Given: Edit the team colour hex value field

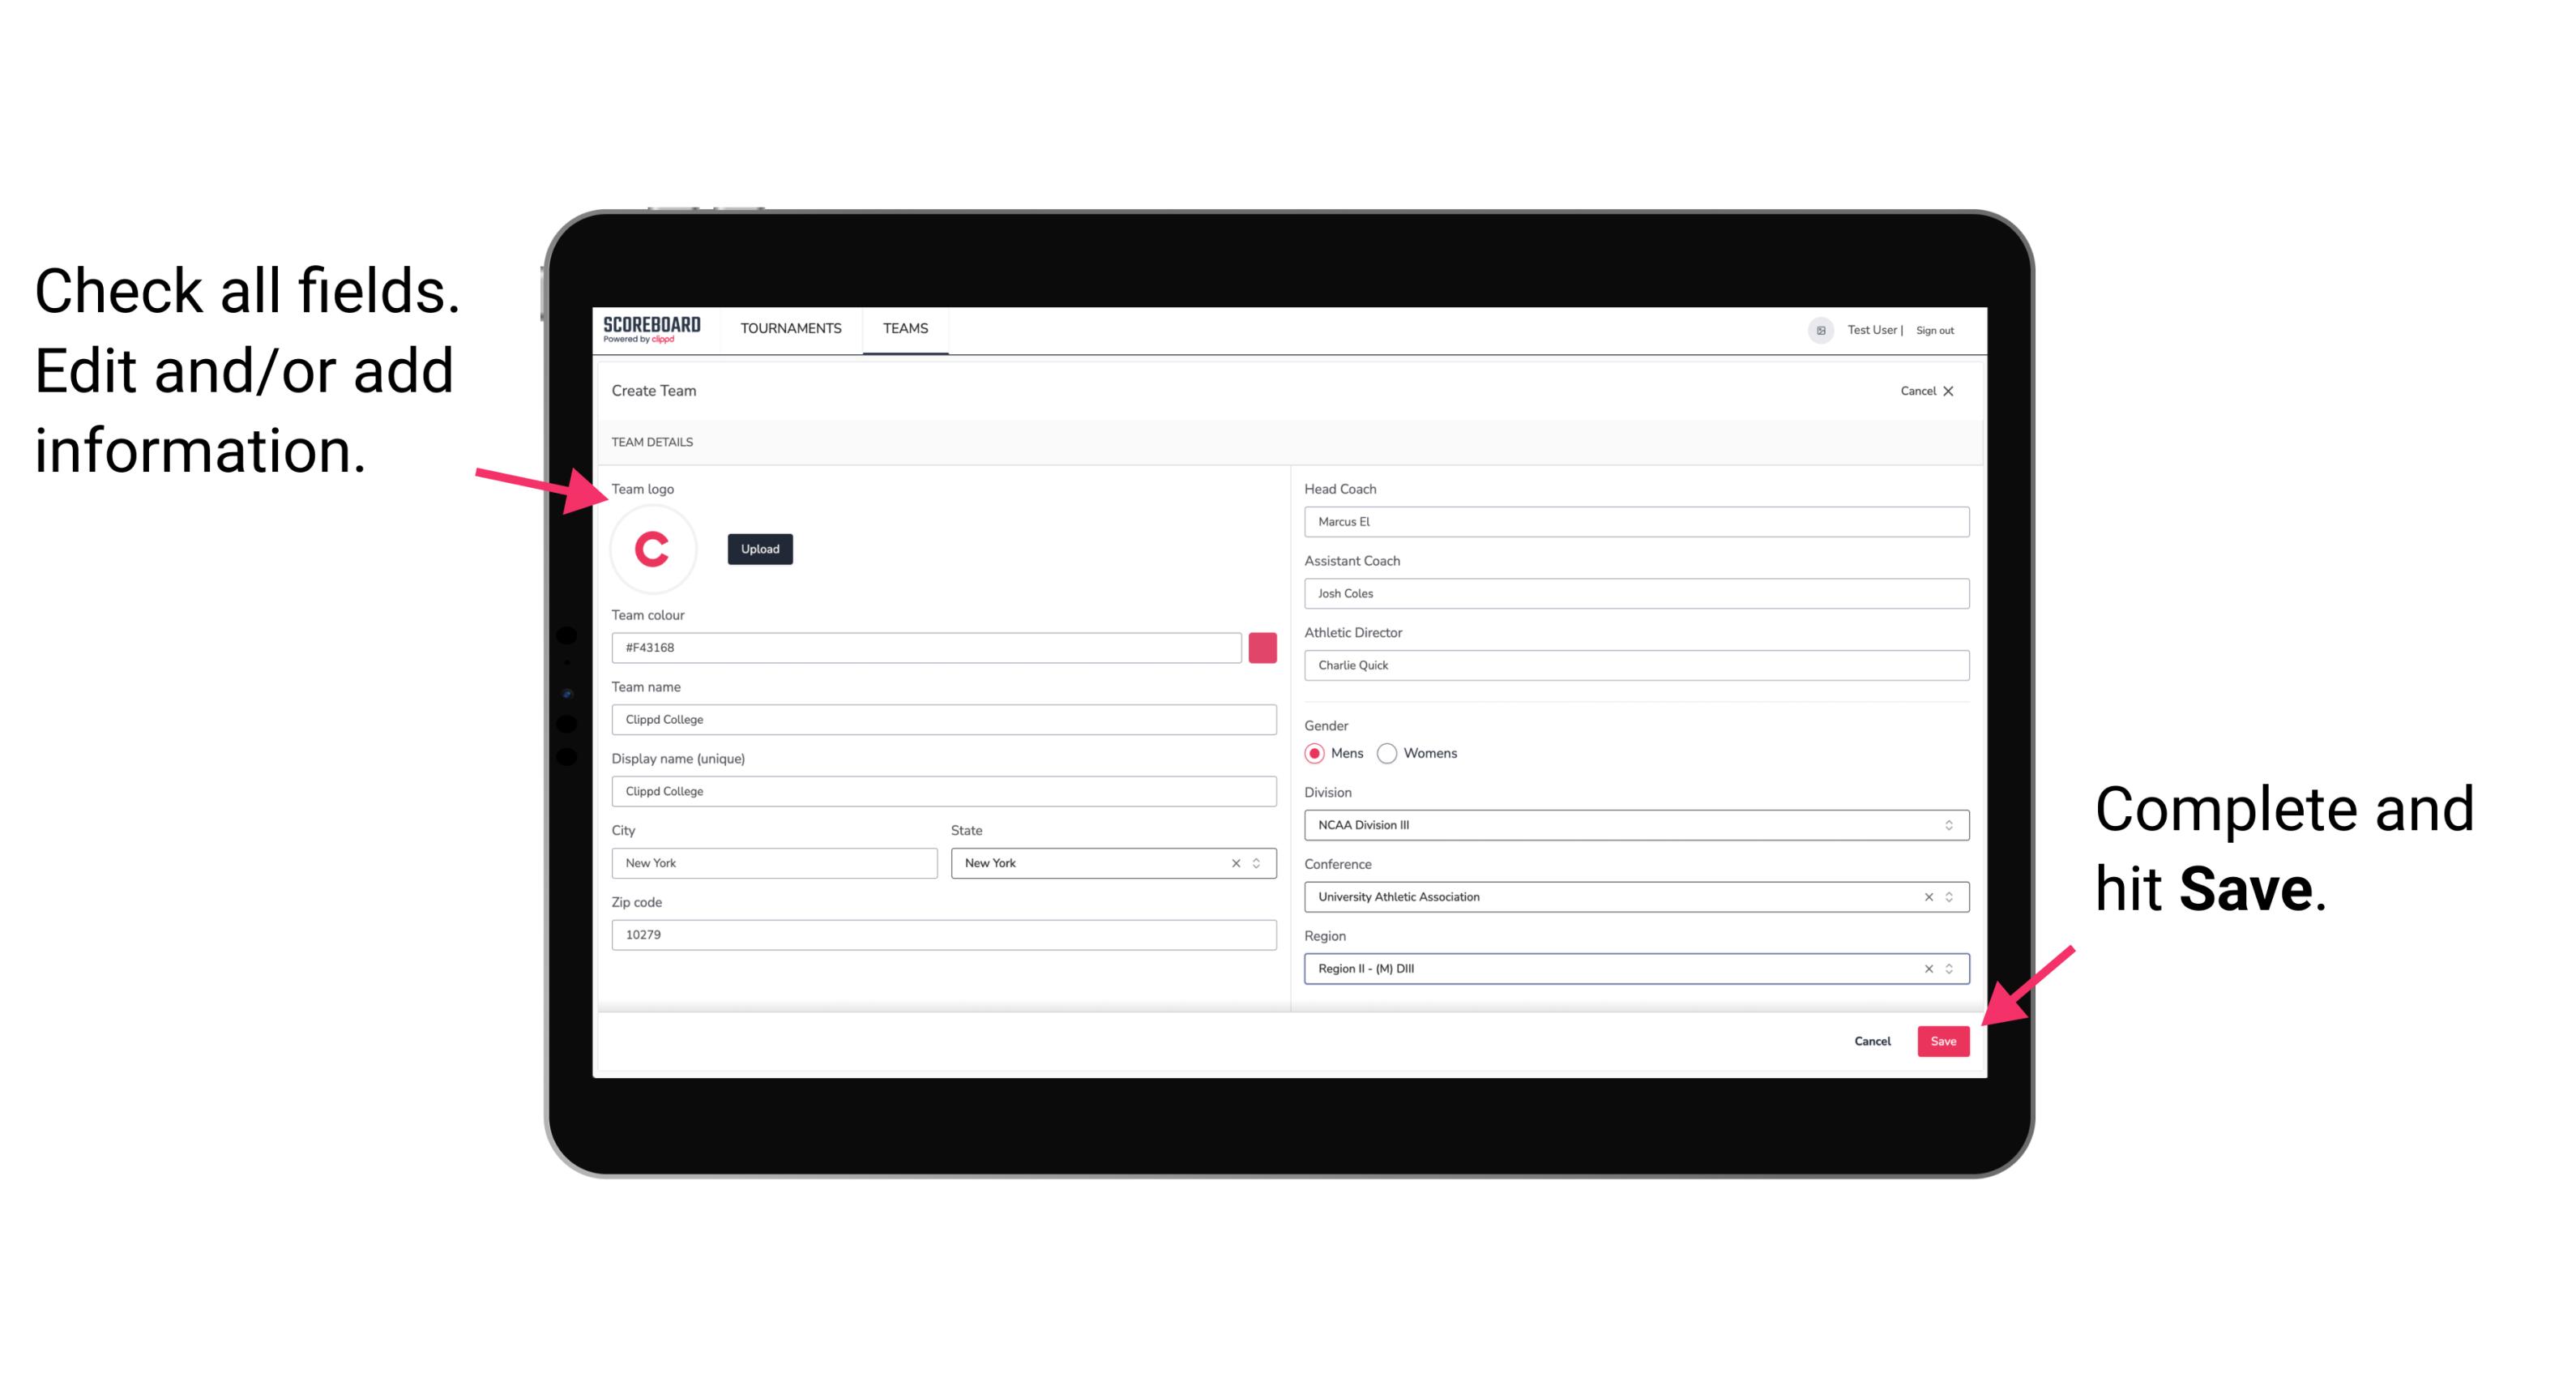Looking at the screenshot, I should (929, 647).
